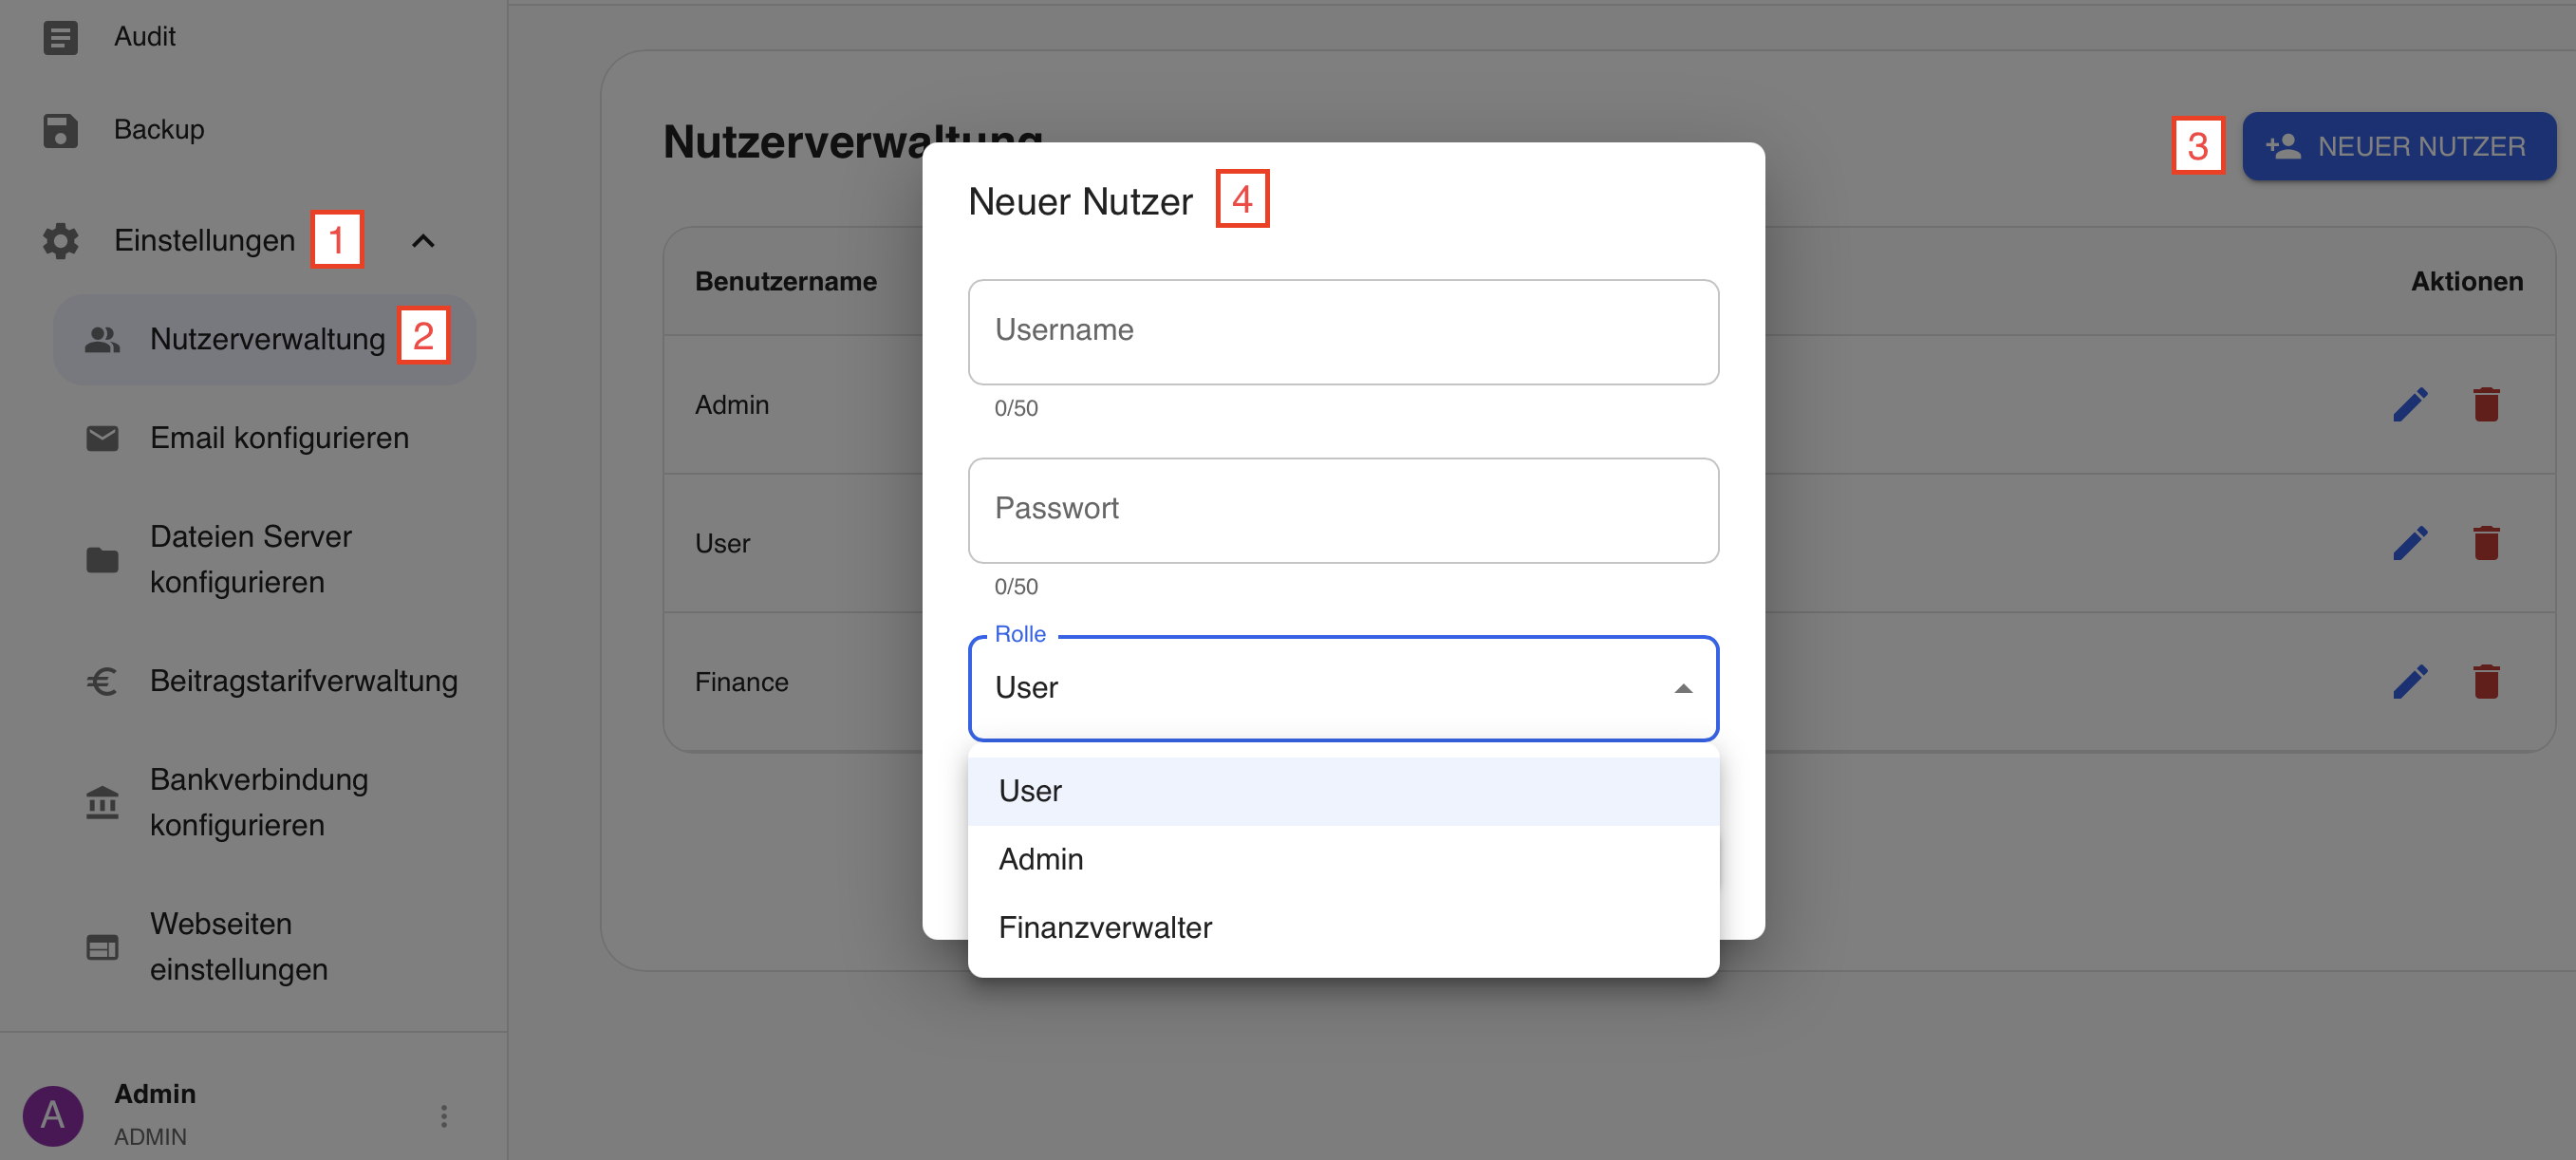The height and width of the screenshot is (1160, 2576).
Task: Open Email konfigurieren settings
Action: [264, 438]
